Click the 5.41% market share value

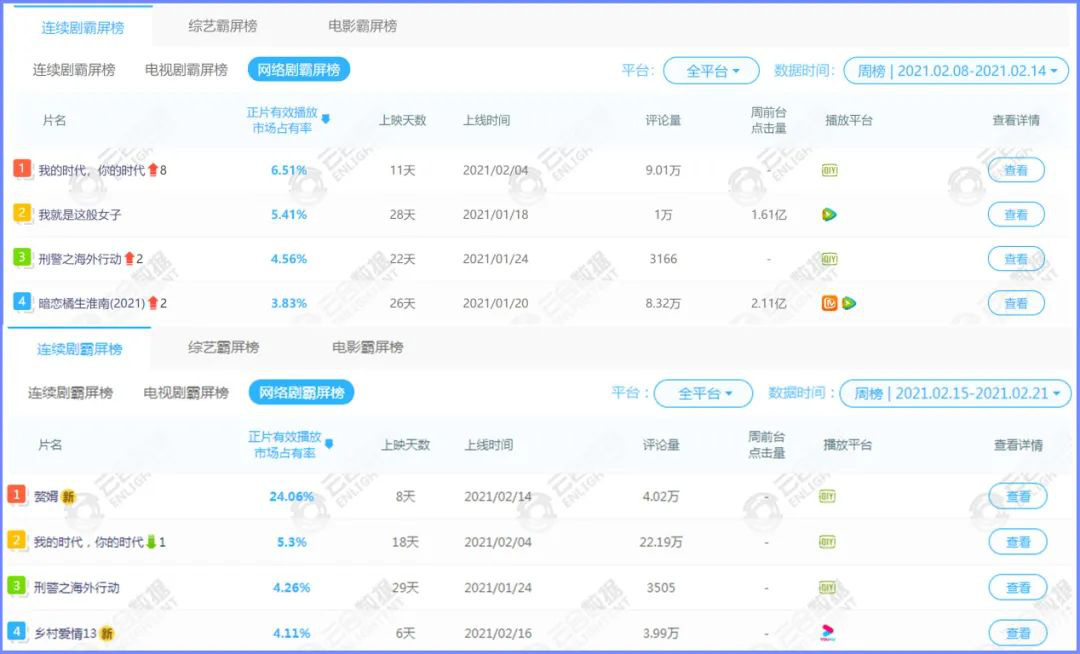(289, 215)
